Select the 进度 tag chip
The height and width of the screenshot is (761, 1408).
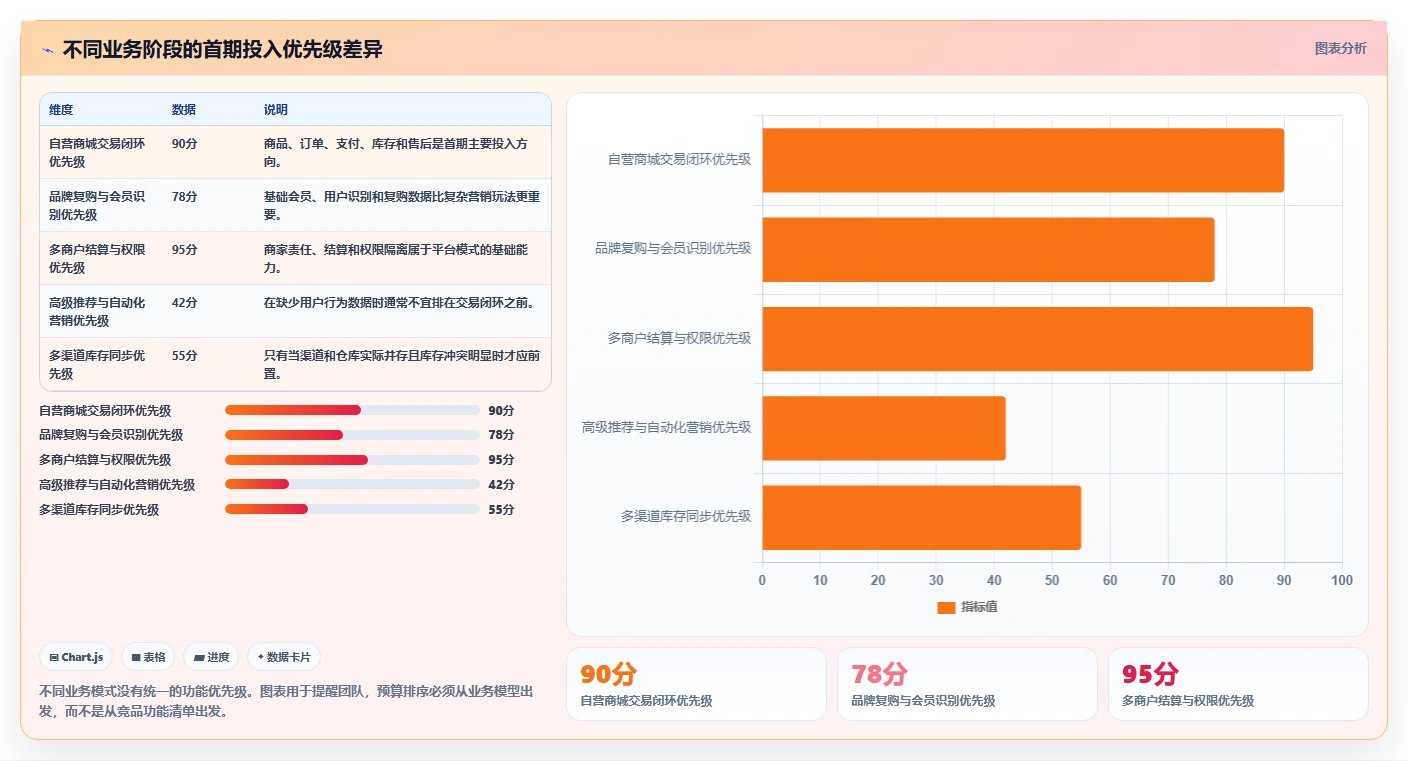[x=211, y=657]
